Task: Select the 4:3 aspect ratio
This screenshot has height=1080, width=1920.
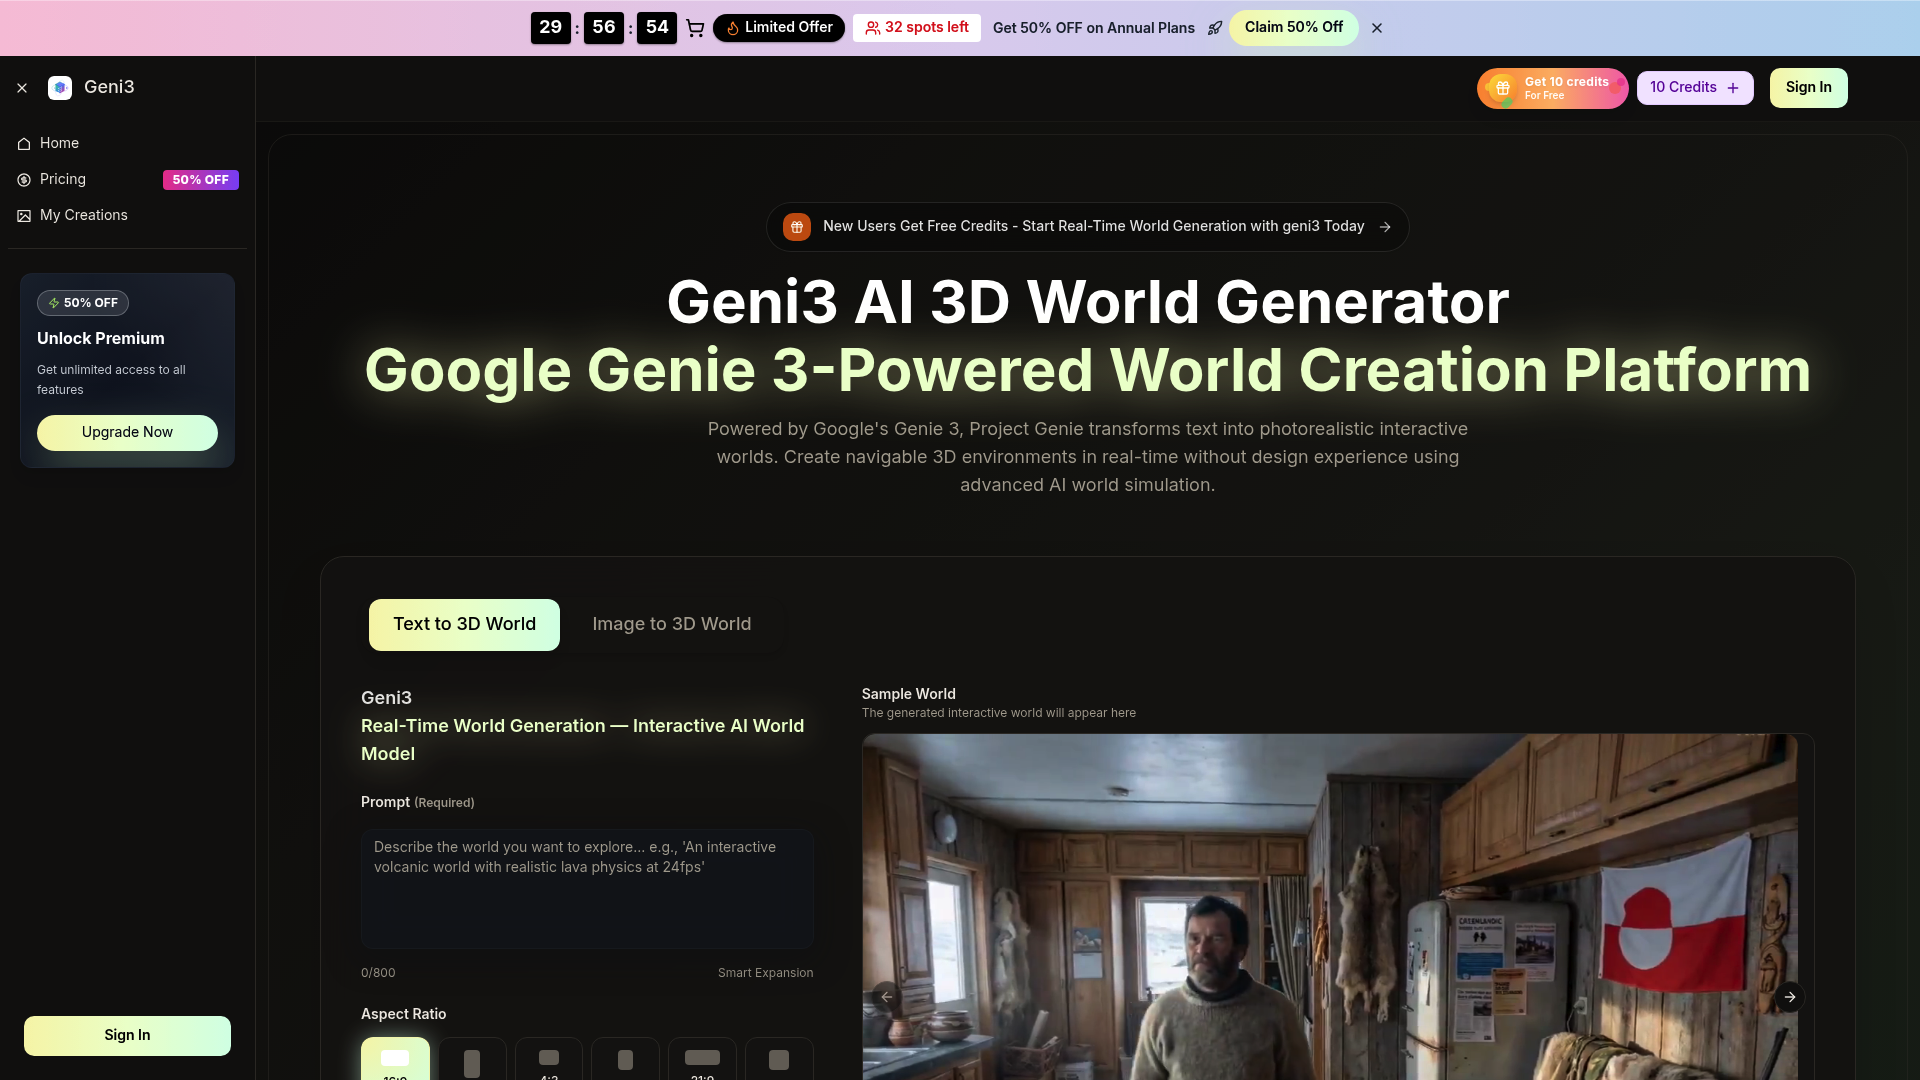Action: pyautogui.click(x=548, y=1062)
